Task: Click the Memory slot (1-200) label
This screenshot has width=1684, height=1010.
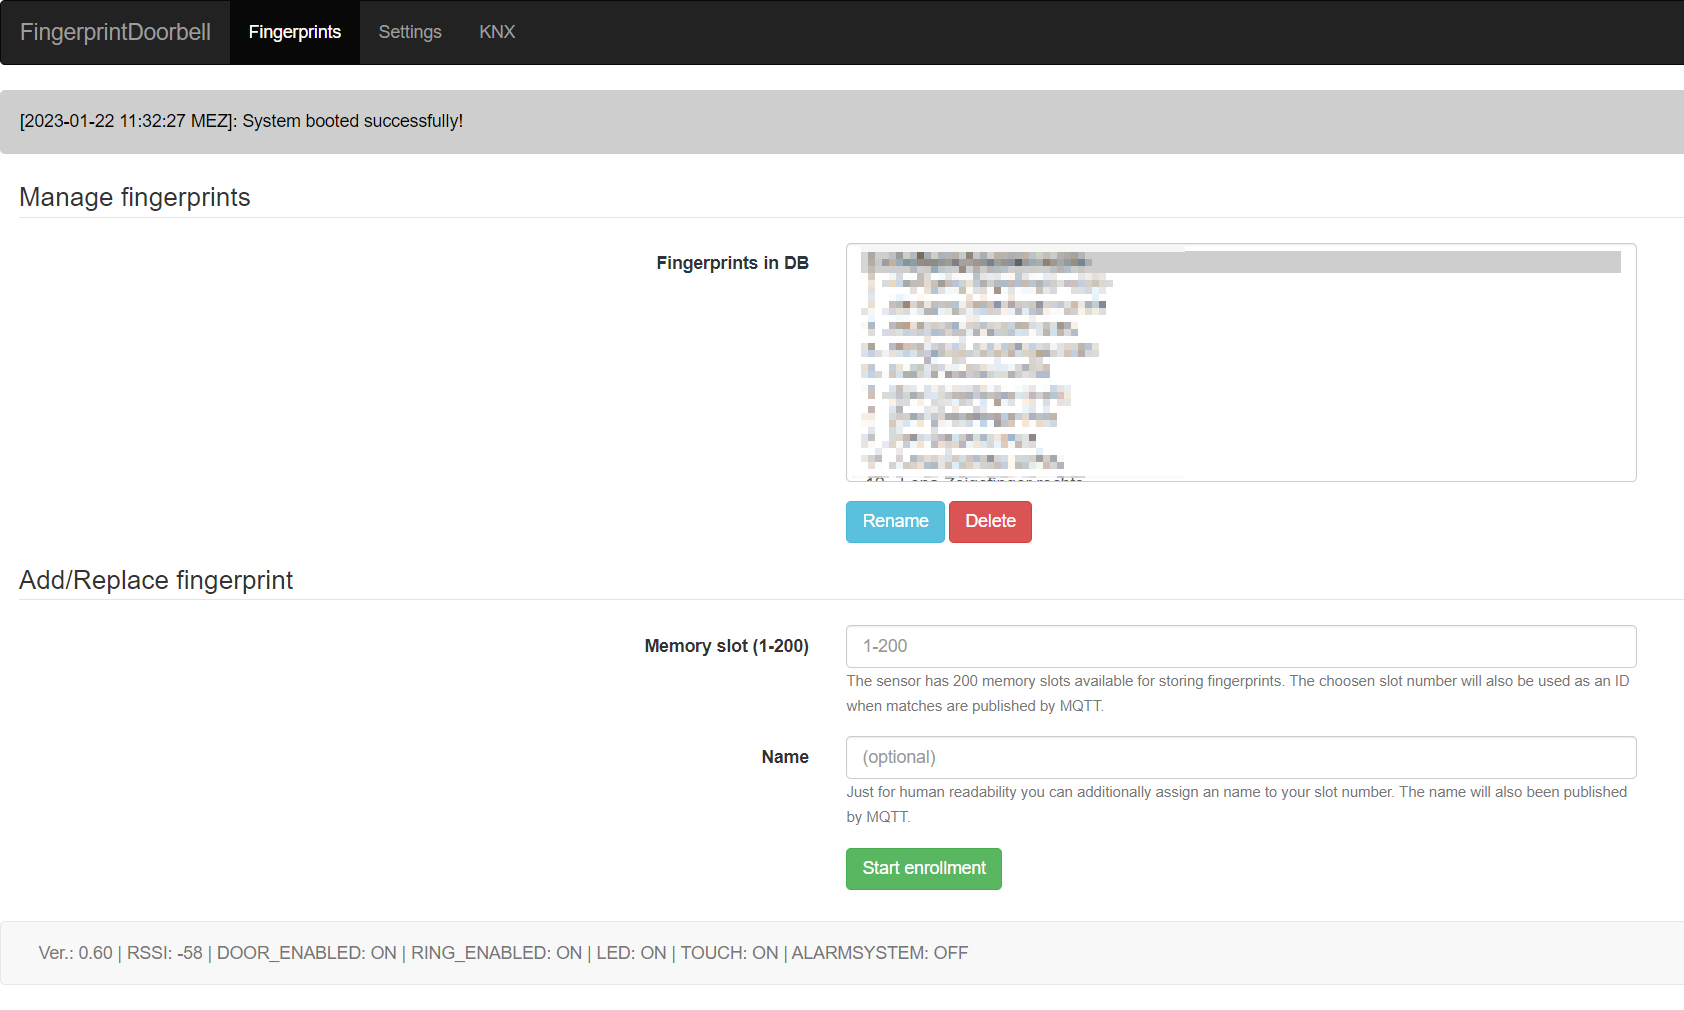Action: 726,646
